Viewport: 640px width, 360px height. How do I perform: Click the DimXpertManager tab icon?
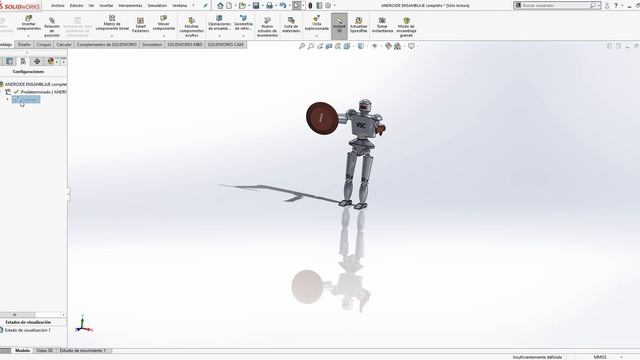tap(37, 61)
